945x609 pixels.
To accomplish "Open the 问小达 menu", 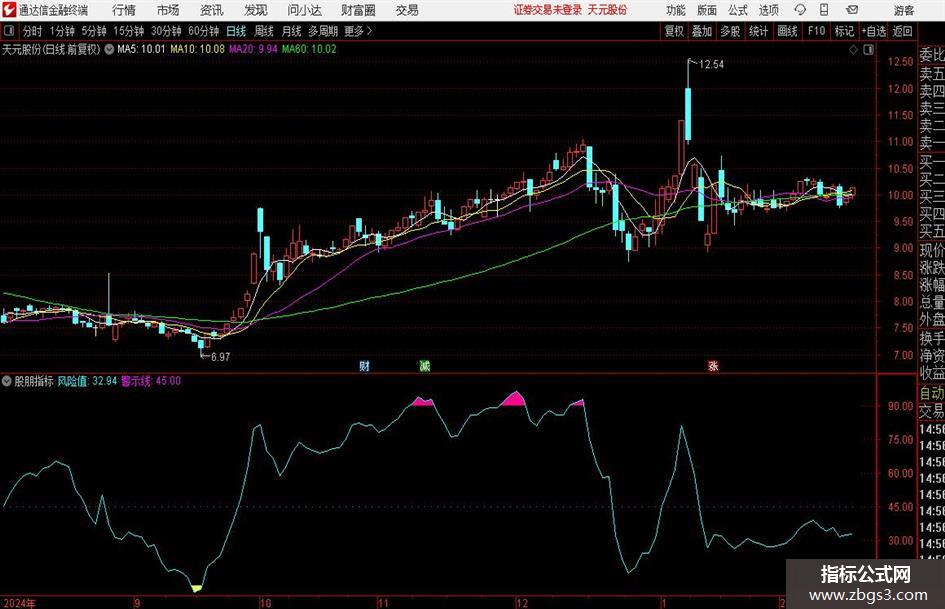I will pos(304,10).
